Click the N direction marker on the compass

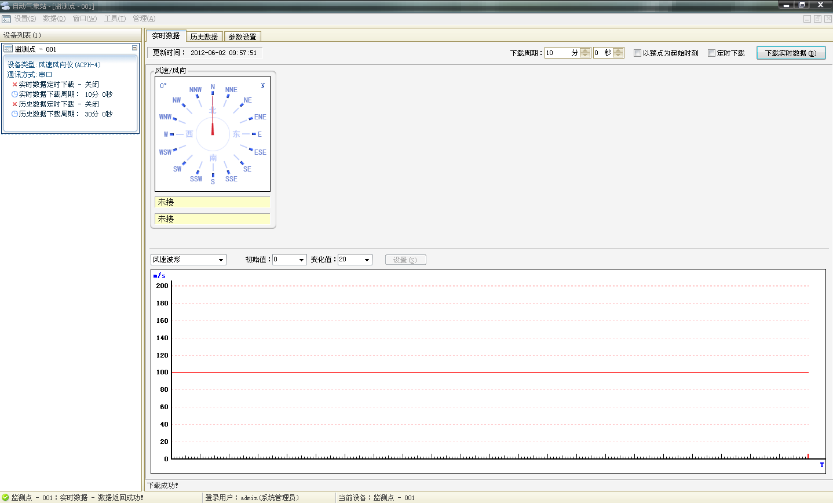[212, 88]
